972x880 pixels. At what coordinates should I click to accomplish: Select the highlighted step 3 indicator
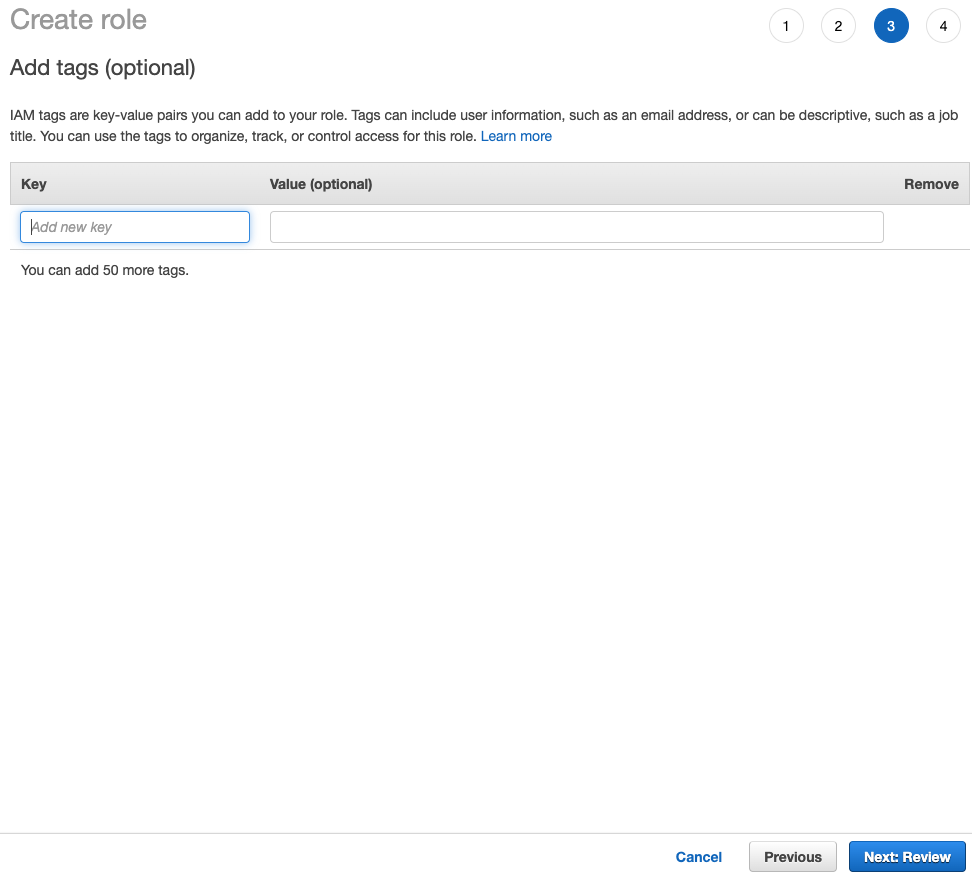pos(891,26)
